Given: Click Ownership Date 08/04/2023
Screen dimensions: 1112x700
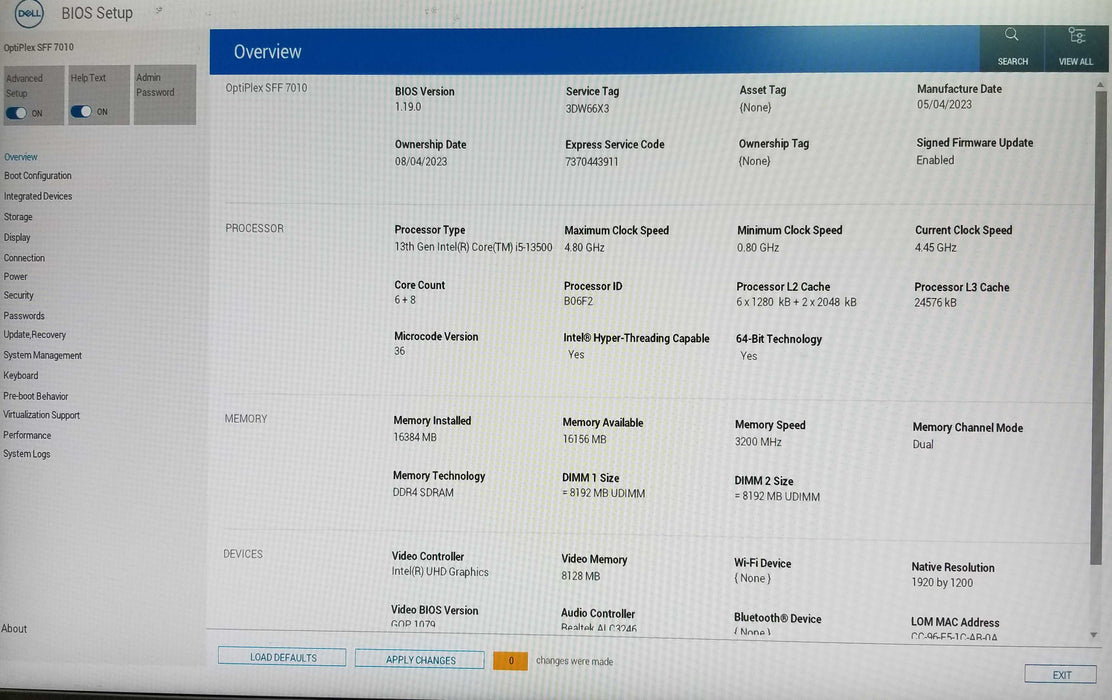Looking at the screenshot, I should 421,161.
